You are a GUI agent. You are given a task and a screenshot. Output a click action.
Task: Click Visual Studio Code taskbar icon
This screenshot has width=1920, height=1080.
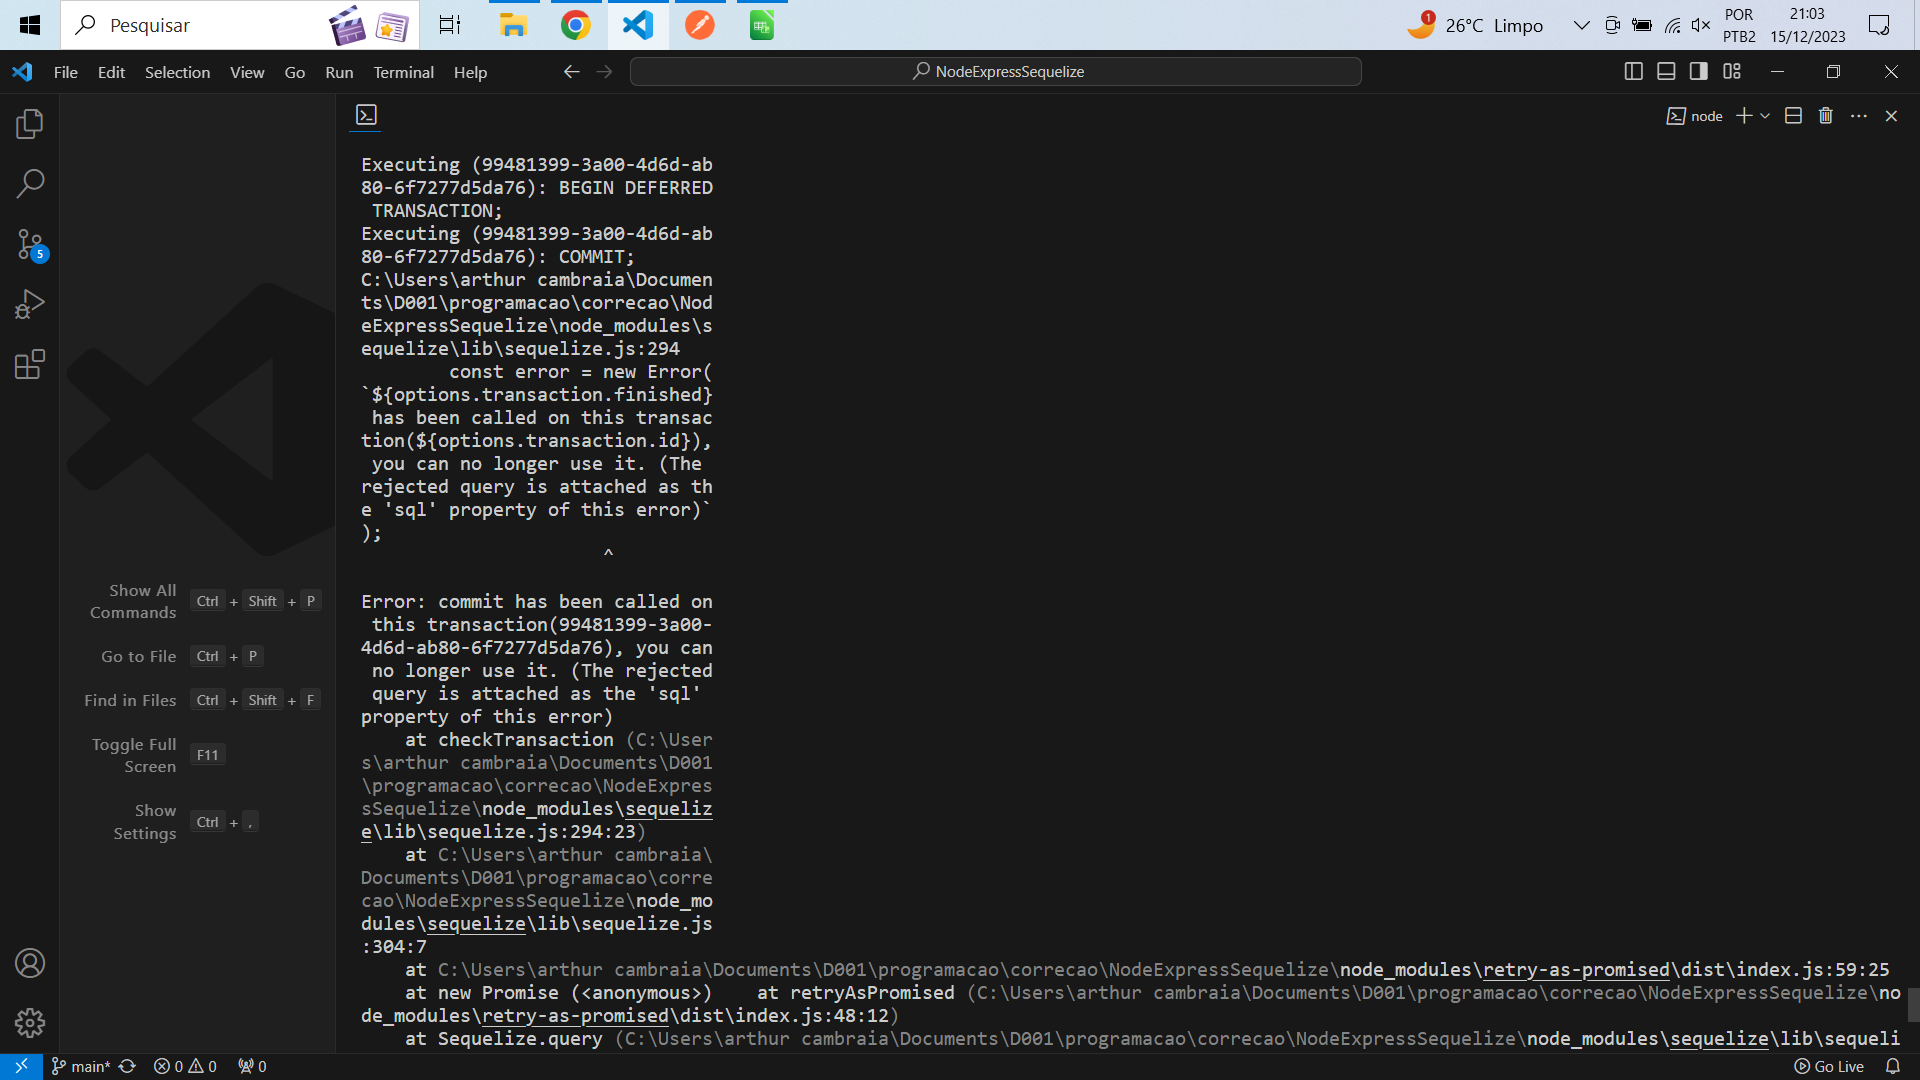[638, 25]
